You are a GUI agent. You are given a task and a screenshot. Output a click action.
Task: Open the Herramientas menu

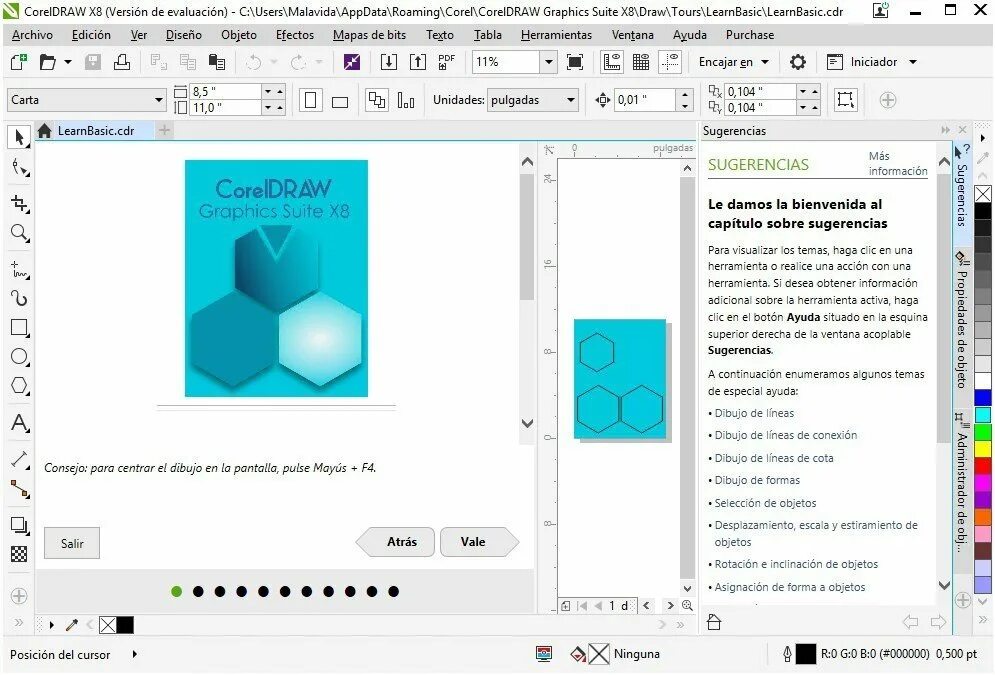coord(557,35)
